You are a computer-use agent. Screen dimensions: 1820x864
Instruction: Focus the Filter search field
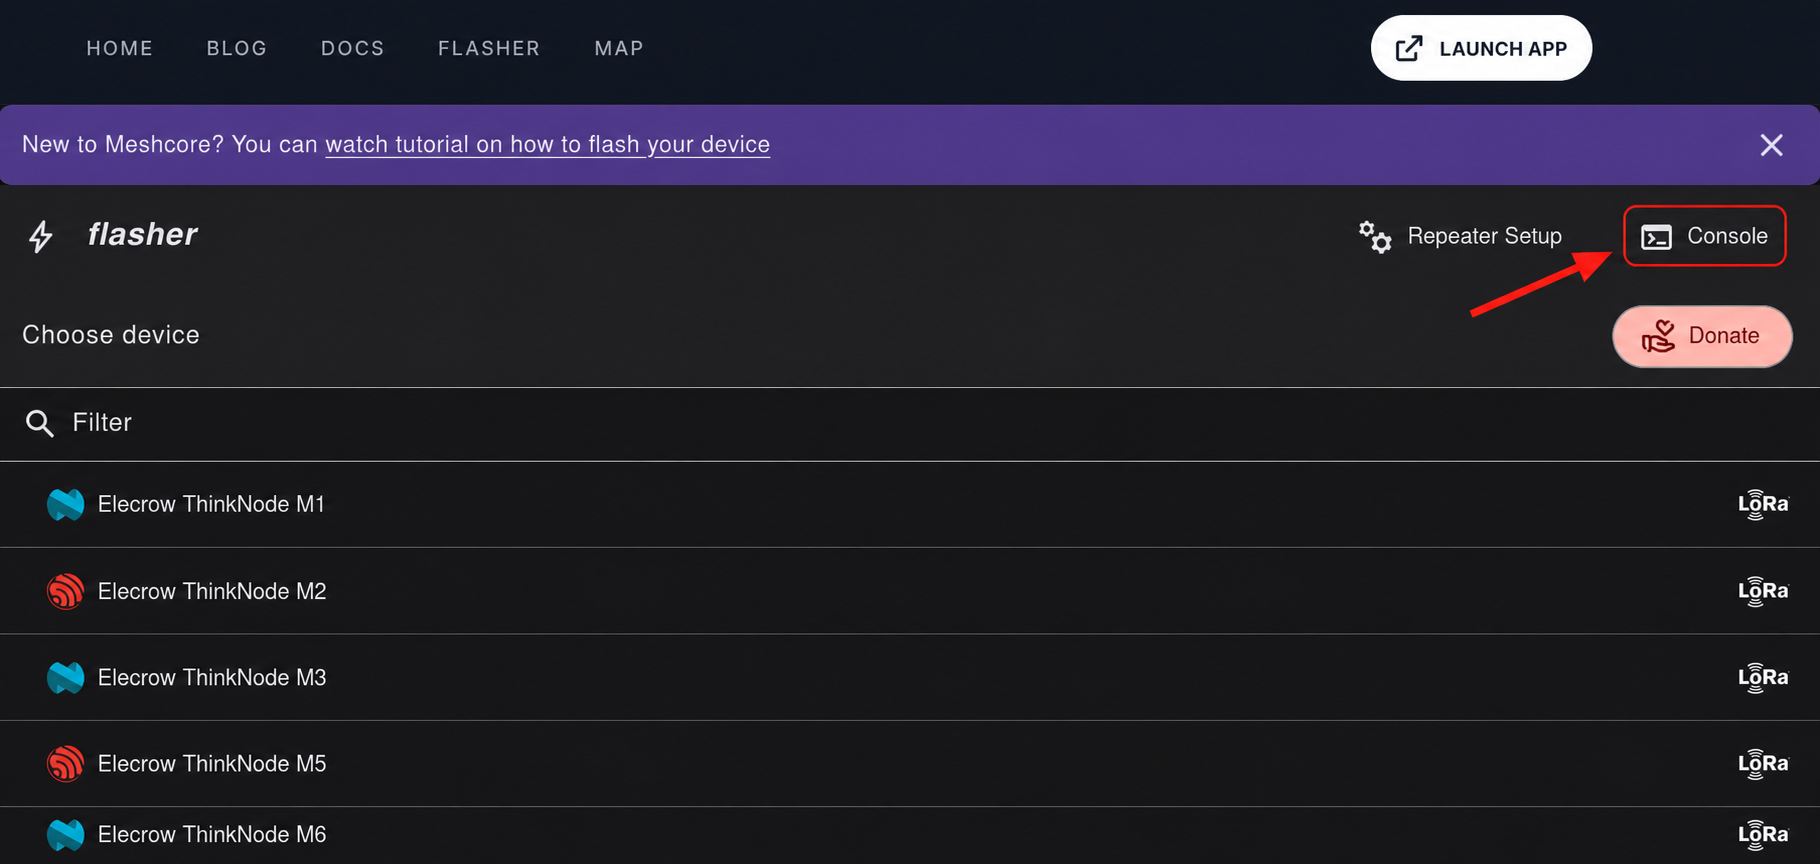pos(910,423)
